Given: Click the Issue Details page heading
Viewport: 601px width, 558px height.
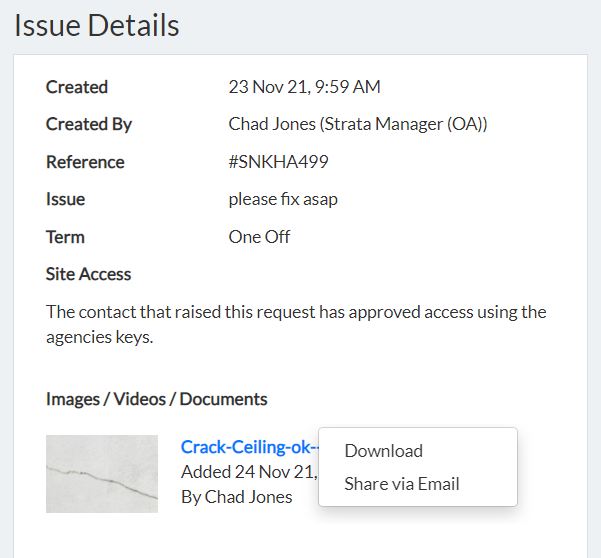Looking at the screenshot, I should [x=97, y=25].
